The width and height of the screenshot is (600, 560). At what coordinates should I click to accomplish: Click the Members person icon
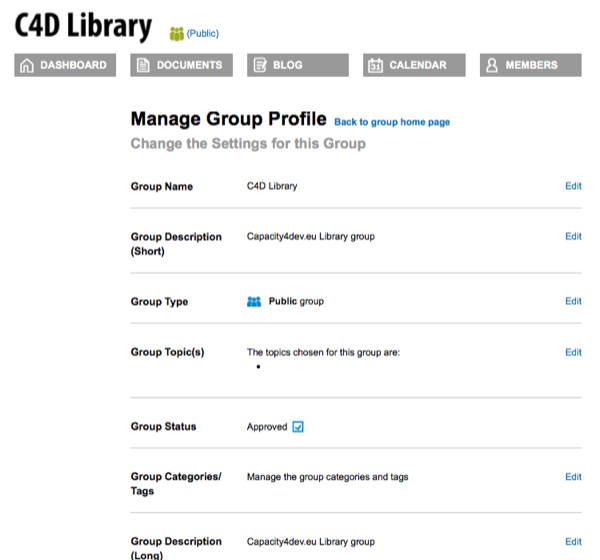(492, 65)
